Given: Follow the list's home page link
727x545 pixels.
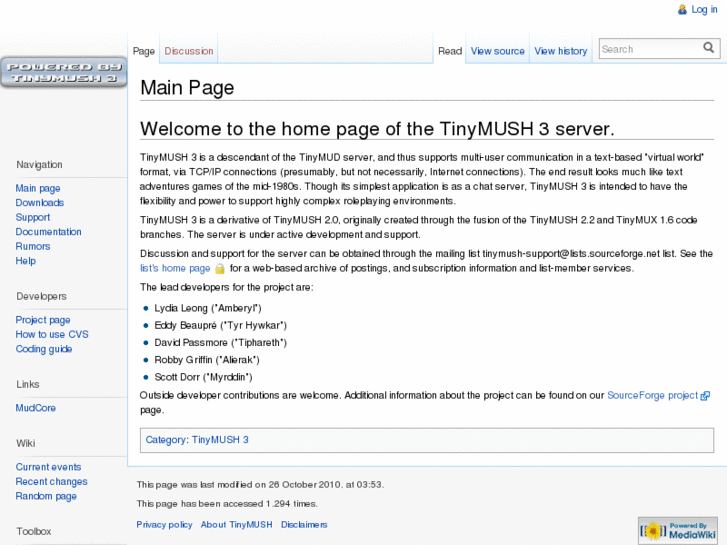Looking at the screenshot, I should click(x=175, y=269).
